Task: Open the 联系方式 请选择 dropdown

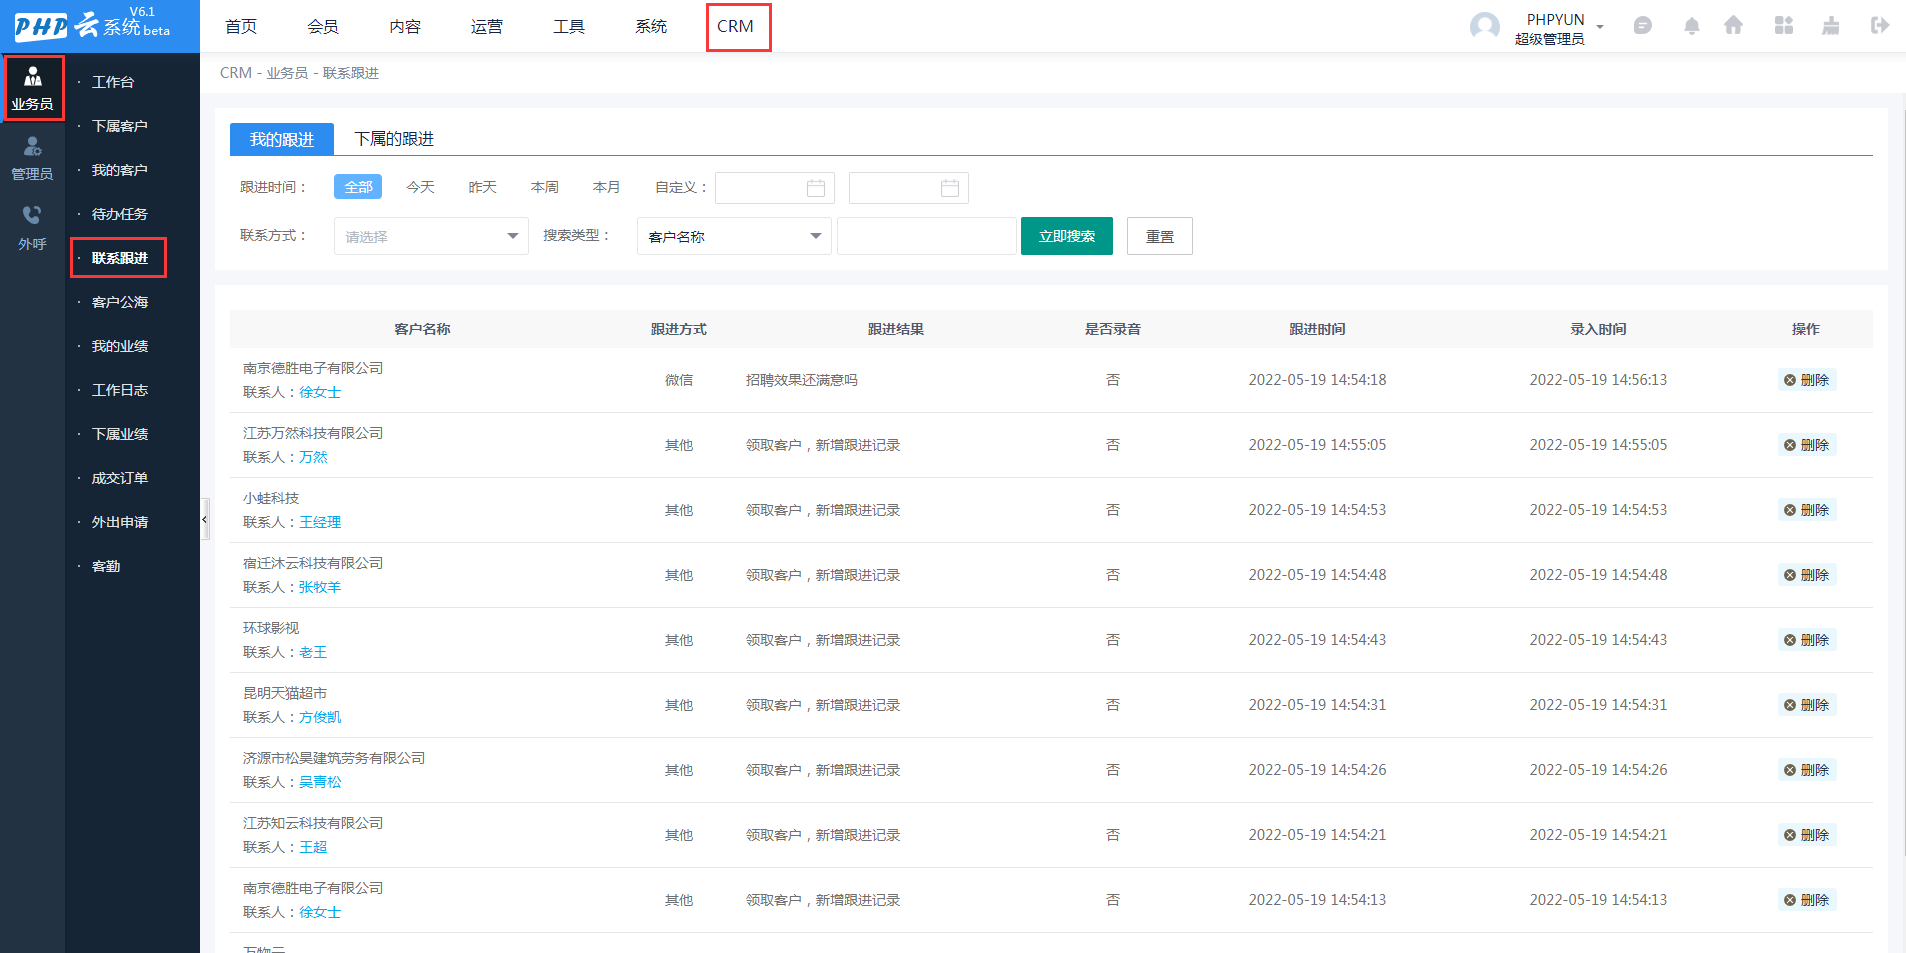Action: coord(431,236)
